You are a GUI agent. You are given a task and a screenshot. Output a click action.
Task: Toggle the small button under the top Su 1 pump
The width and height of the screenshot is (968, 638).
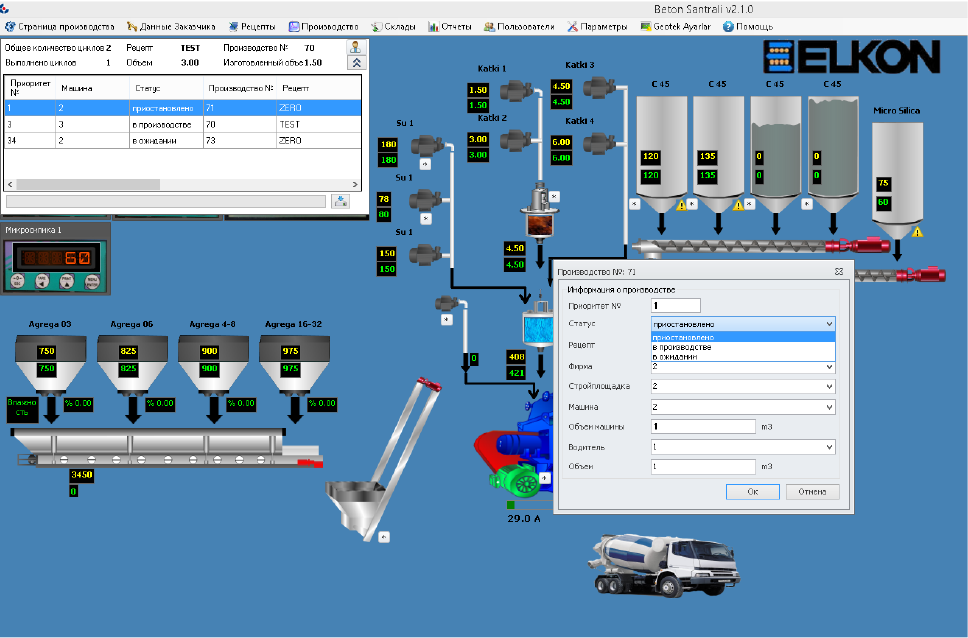424,163
